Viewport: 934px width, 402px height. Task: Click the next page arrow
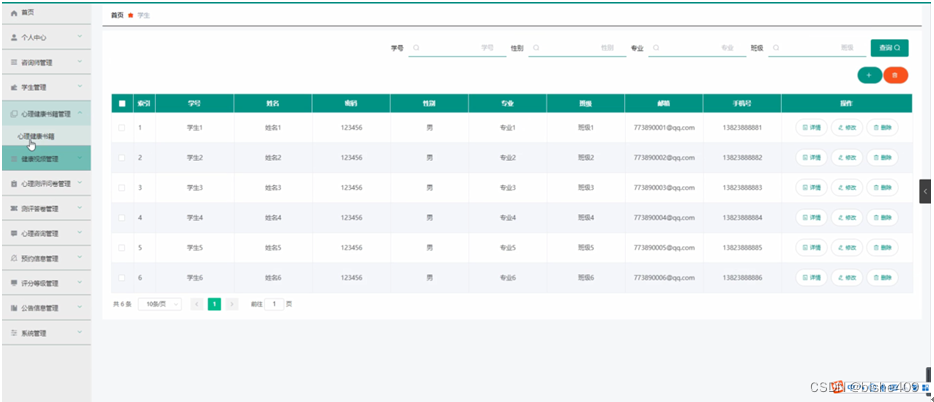pyautogui.click(x=232, y=304)
